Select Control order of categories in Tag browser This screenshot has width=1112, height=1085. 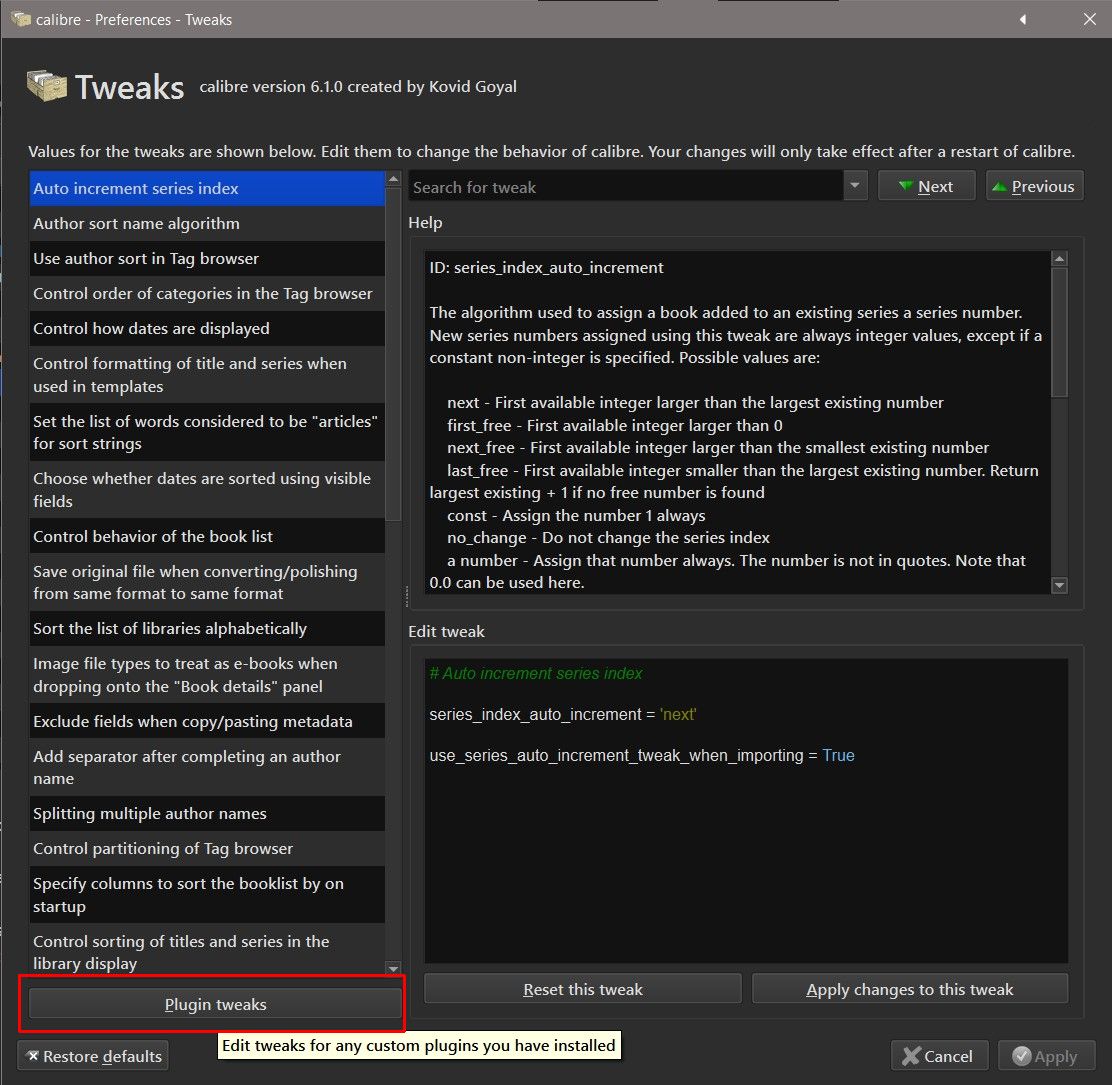[206, 294]
